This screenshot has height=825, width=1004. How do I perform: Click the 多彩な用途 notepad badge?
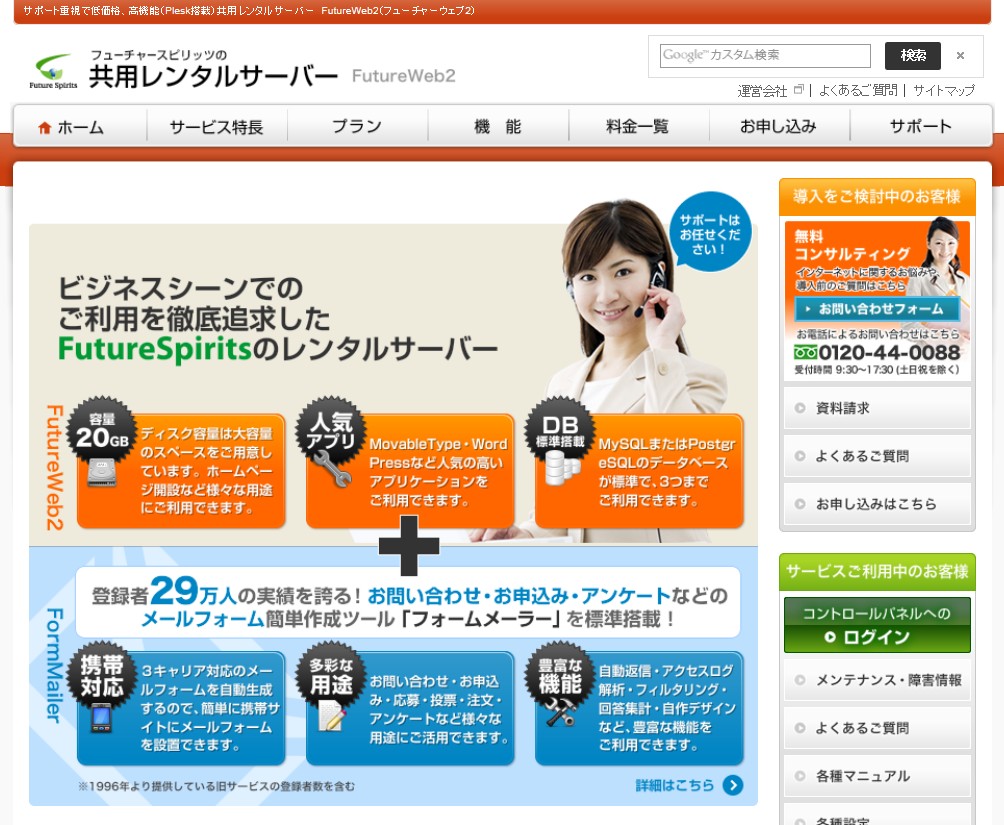[330, 687]
